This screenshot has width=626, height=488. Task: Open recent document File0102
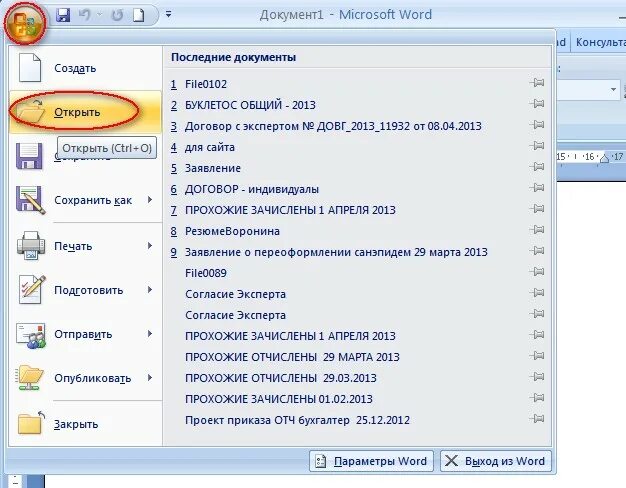coord(206,84)
